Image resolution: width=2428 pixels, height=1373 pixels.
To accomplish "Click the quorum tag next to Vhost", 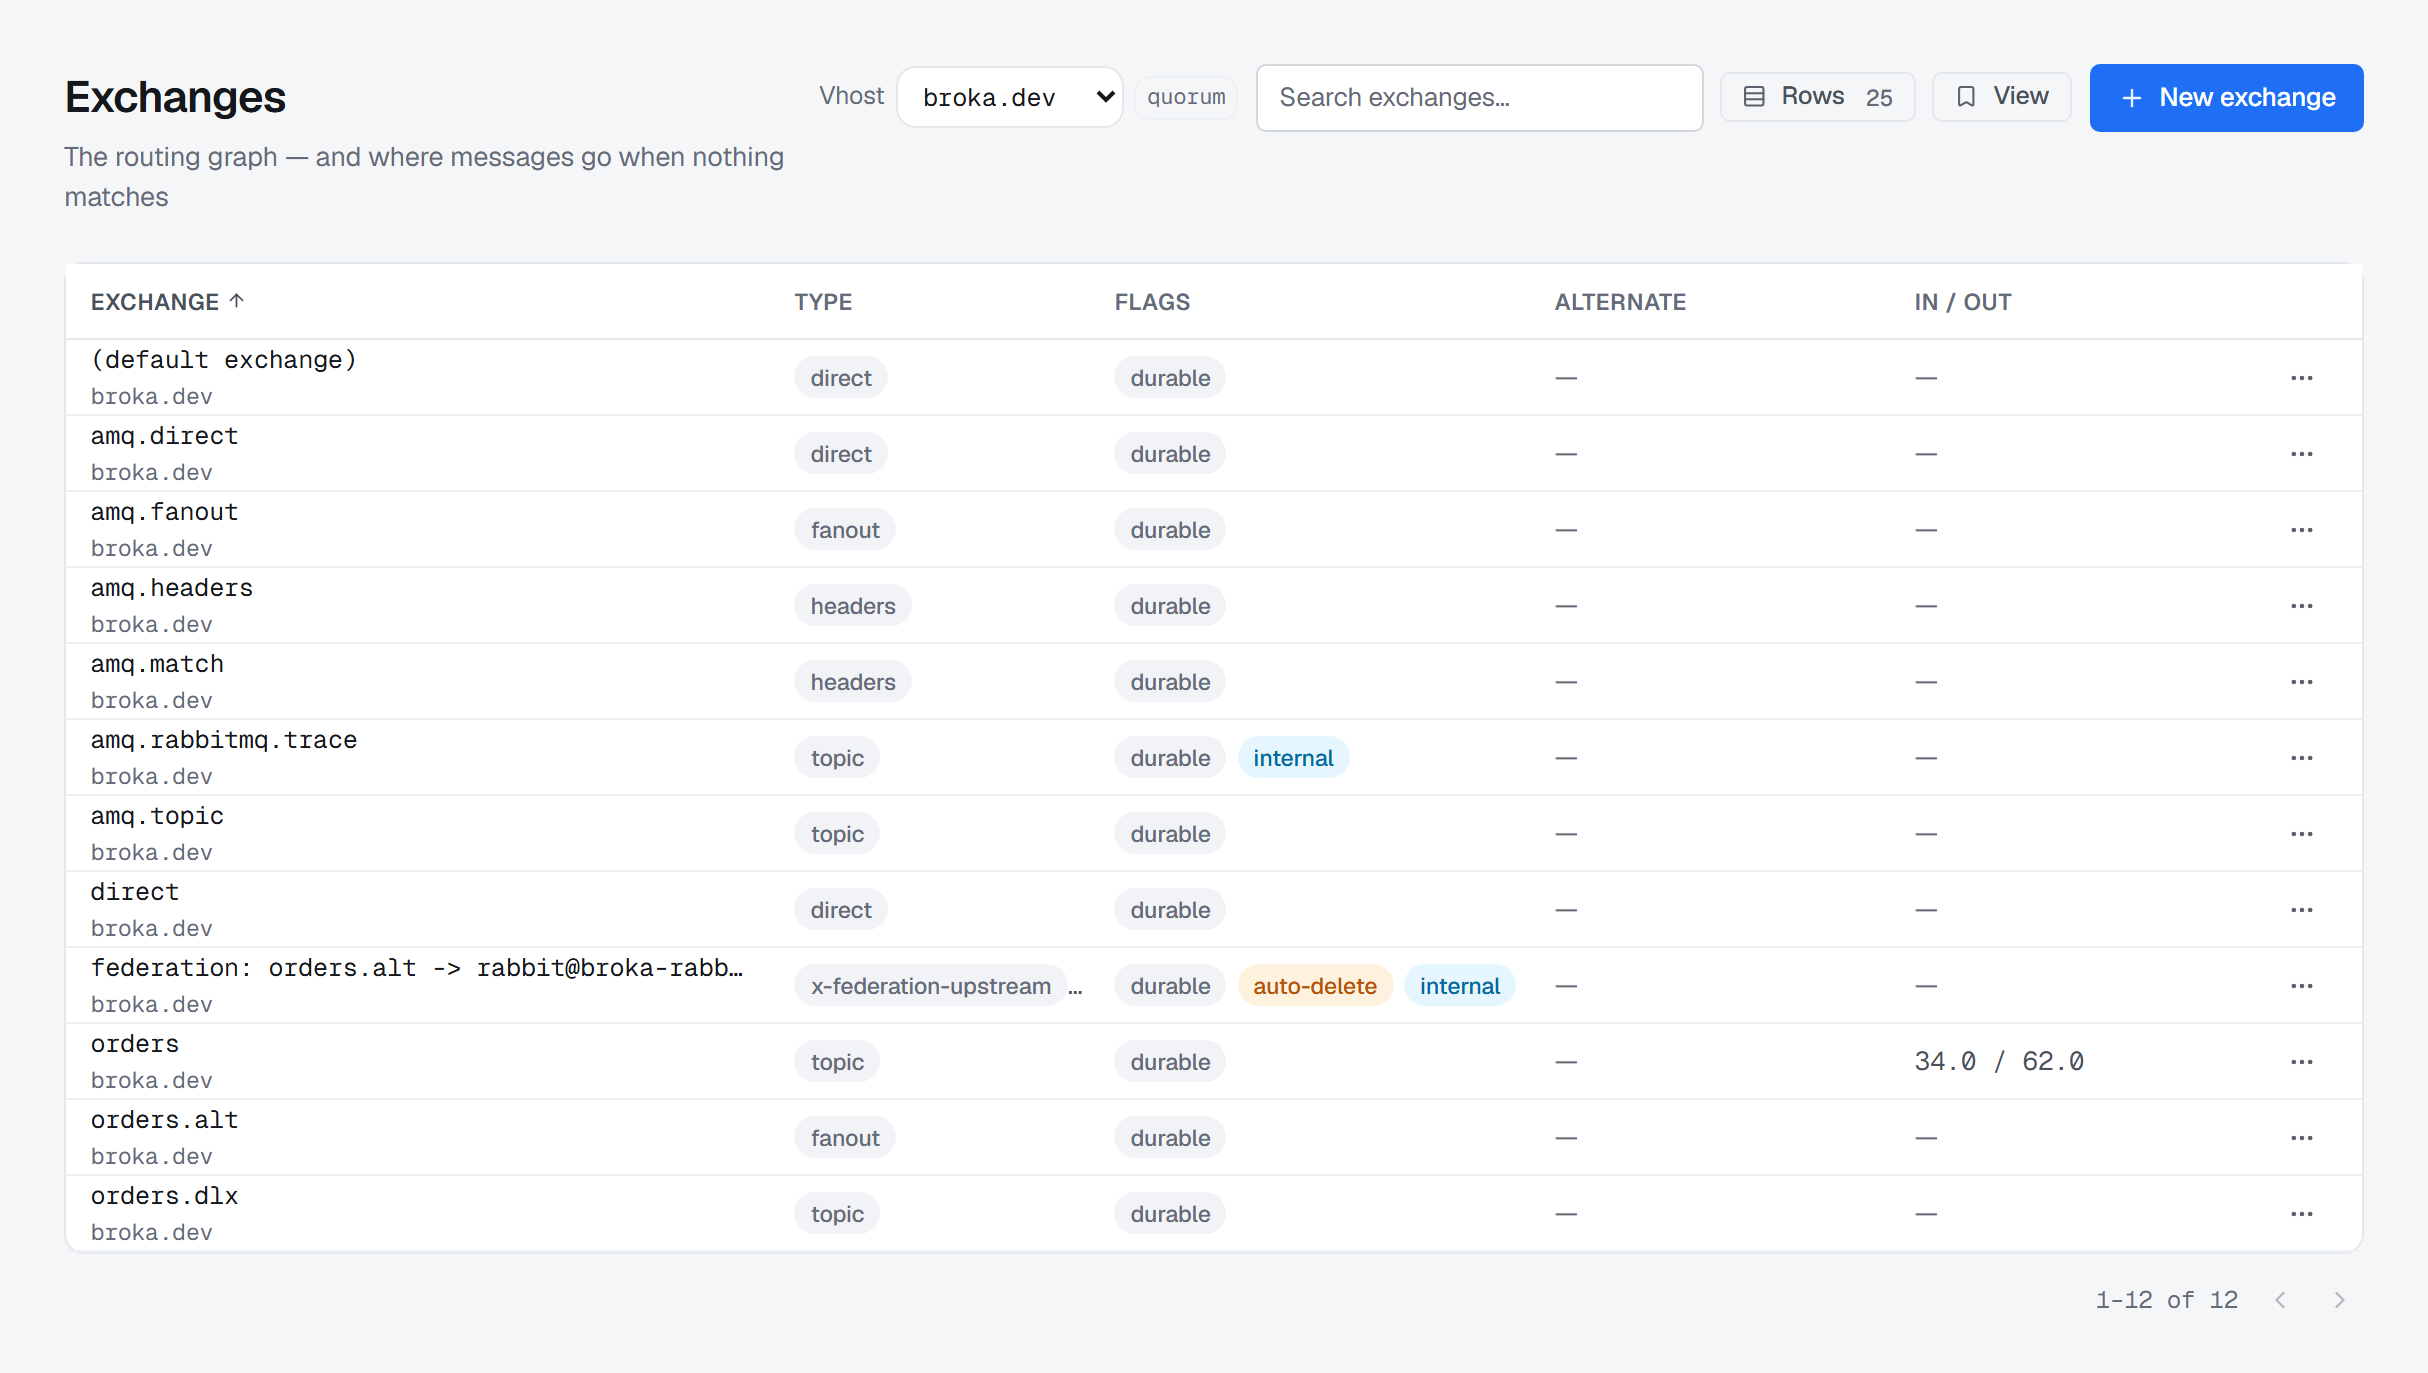I will point(1186,97).
